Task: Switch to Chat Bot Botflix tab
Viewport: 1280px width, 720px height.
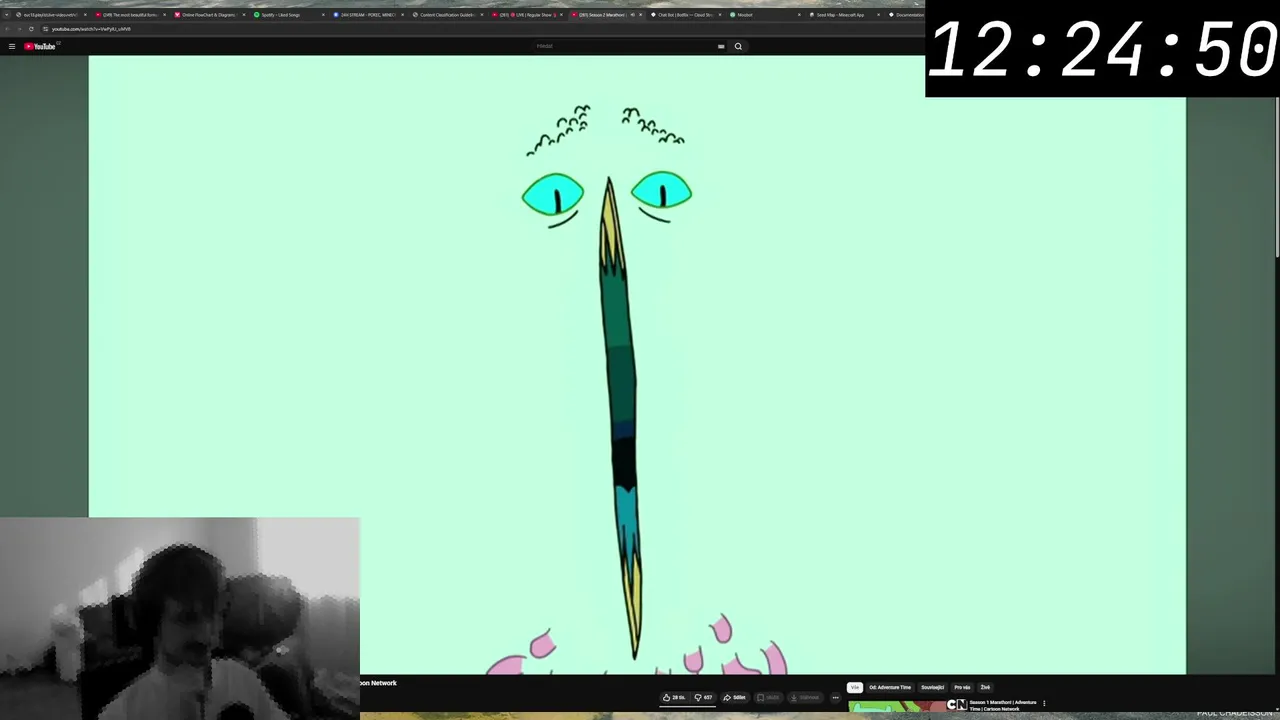Action: tap(685, 15)
